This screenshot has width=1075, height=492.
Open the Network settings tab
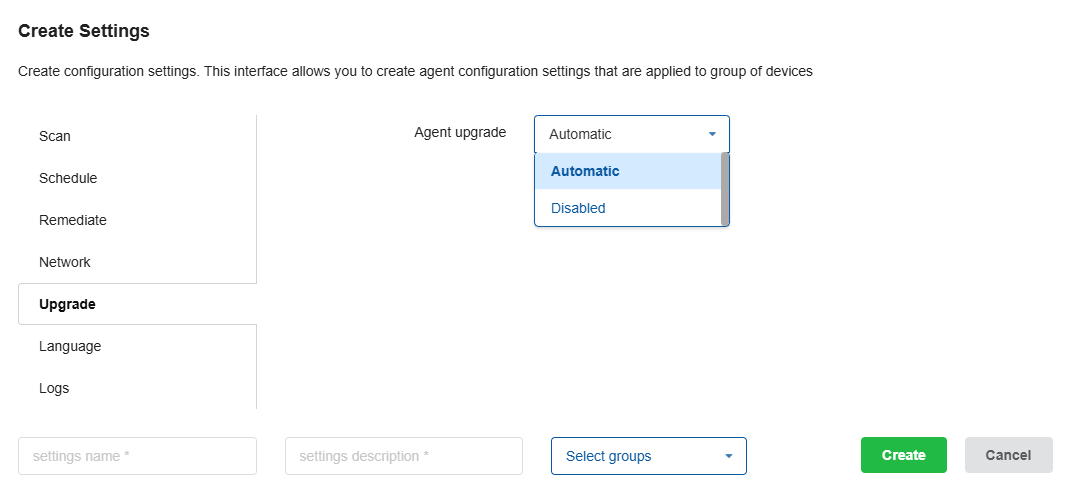tap(65, 262)
